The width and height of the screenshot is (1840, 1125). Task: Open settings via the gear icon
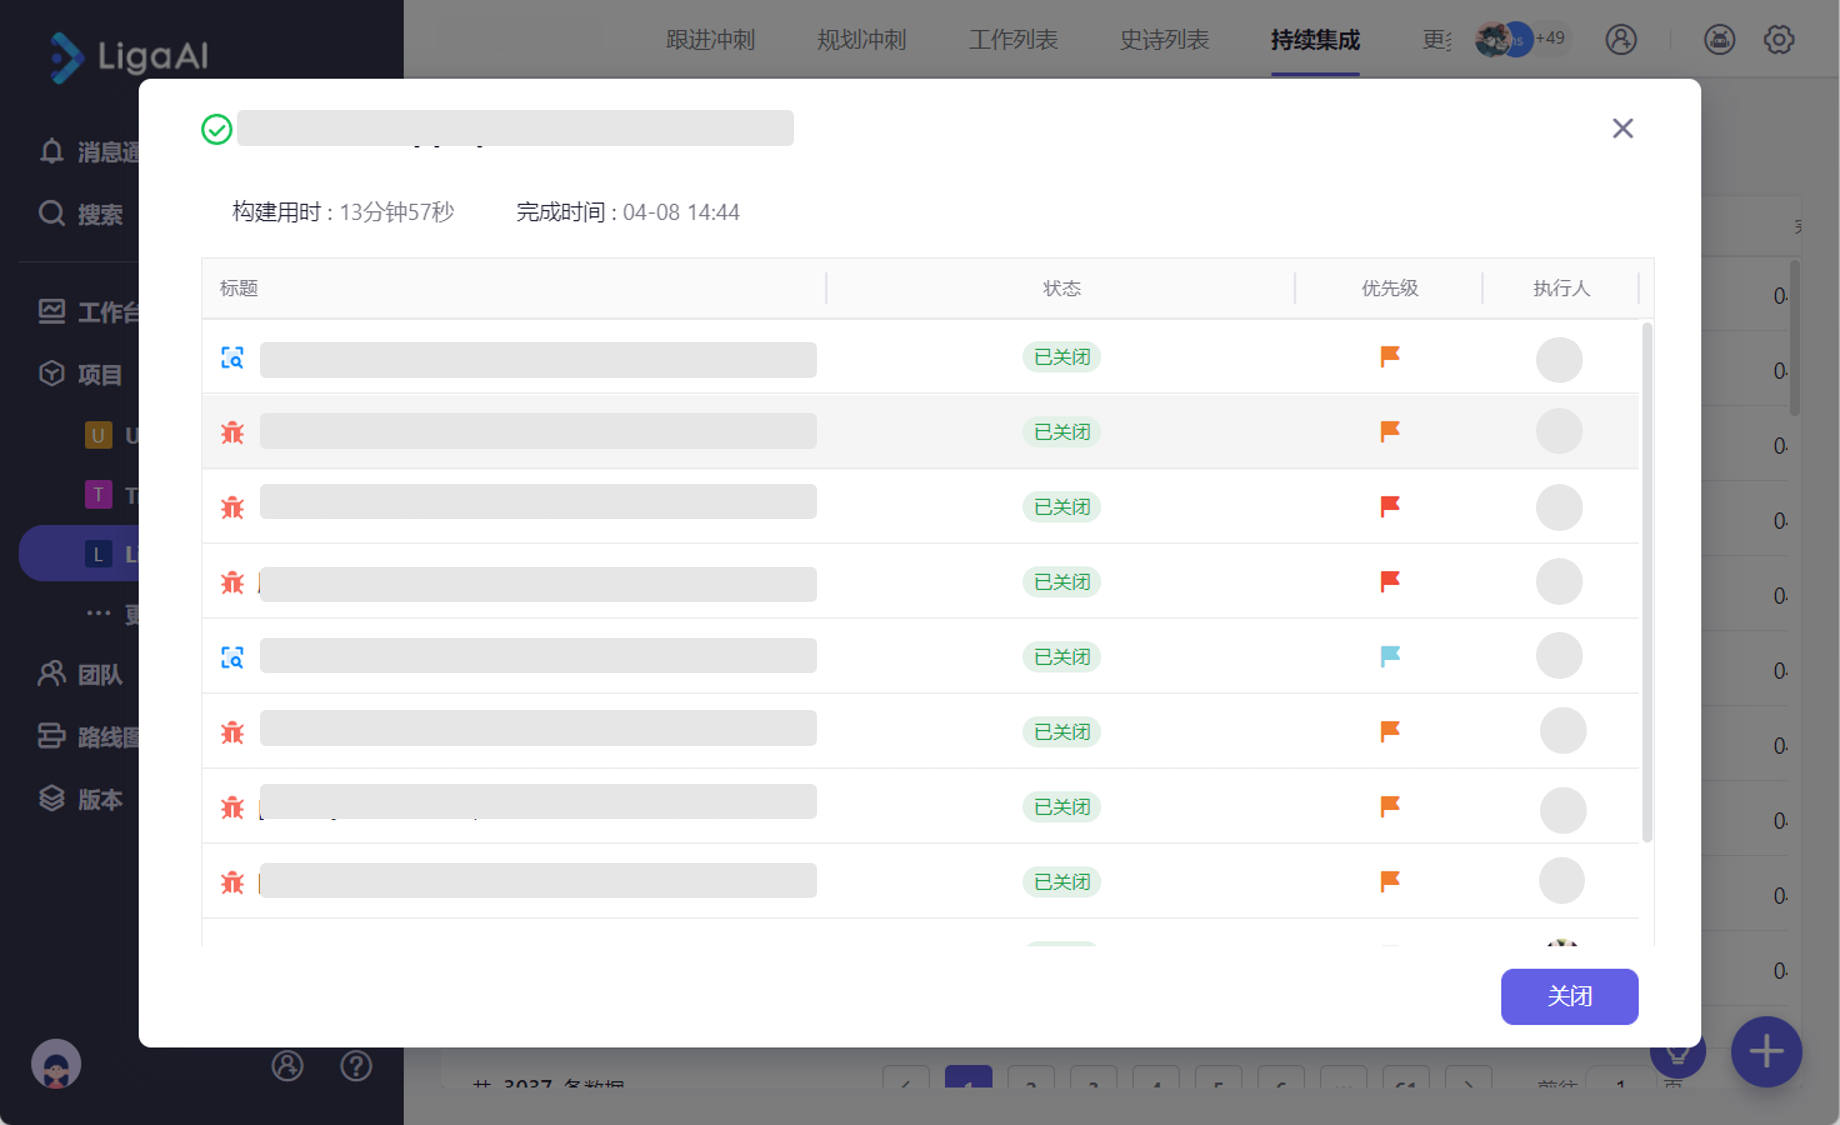1779,39
